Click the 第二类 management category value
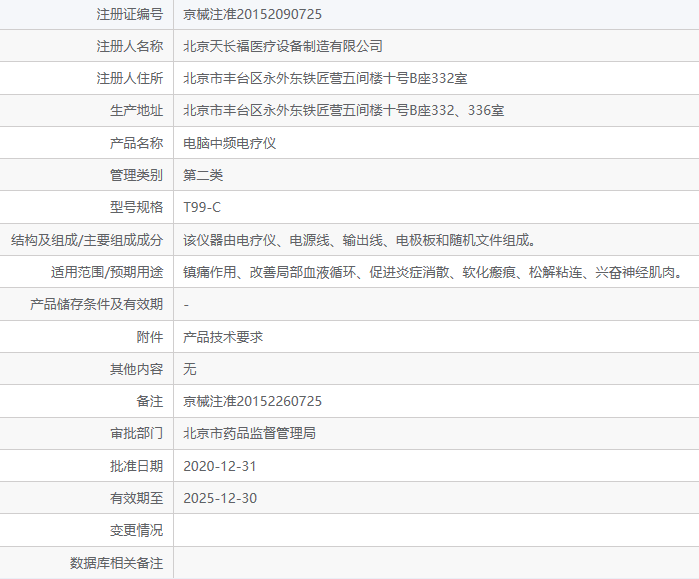The width and height of the screenshot is (699, 579). click(203, 175)
